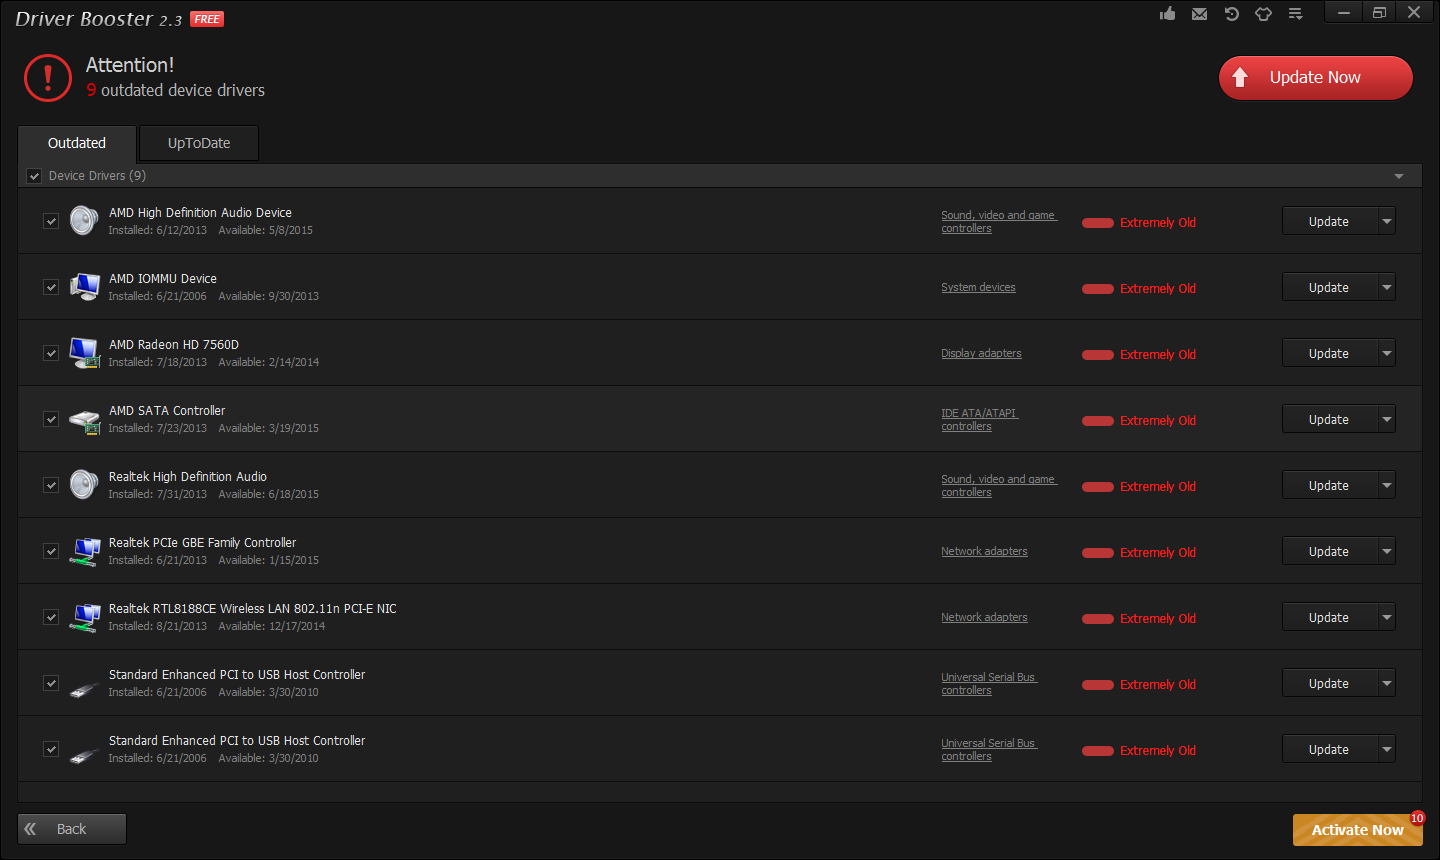Go Back using the Back button
The height and width of the screenshot is (860, 1440).
pyautogui.click(x=72, y=829)
